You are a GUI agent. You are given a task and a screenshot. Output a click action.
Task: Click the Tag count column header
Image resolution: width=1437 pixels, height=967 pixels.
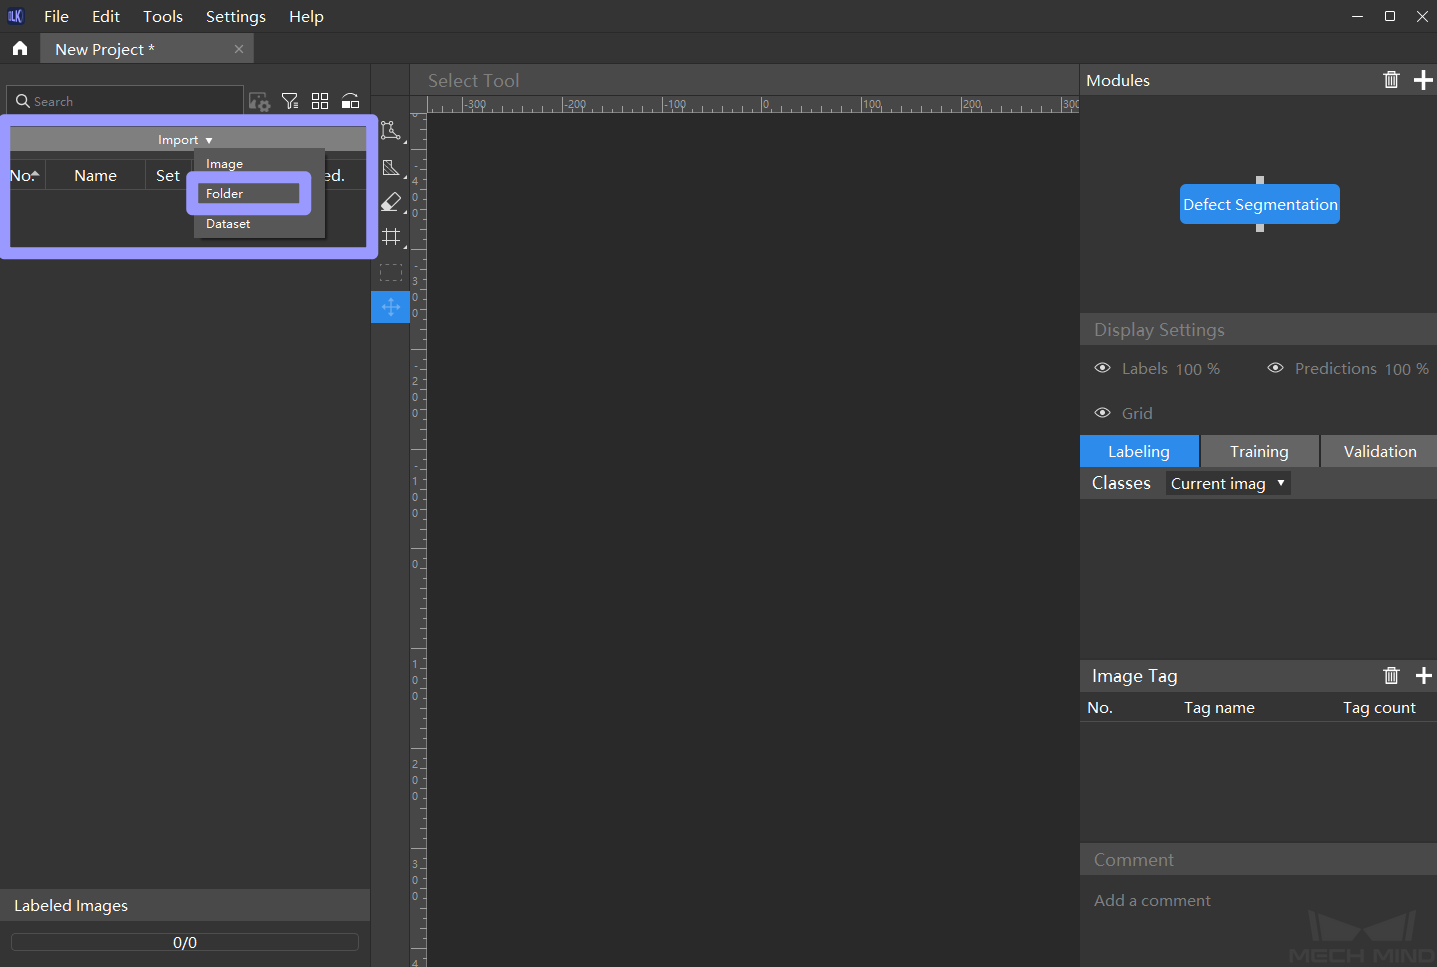click(1379, 707)
